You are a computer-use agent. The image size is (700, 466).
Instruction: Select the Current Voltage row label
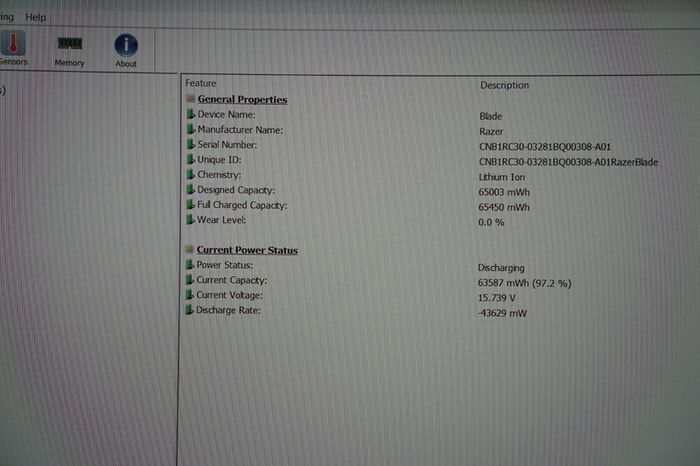coord(229,295)
